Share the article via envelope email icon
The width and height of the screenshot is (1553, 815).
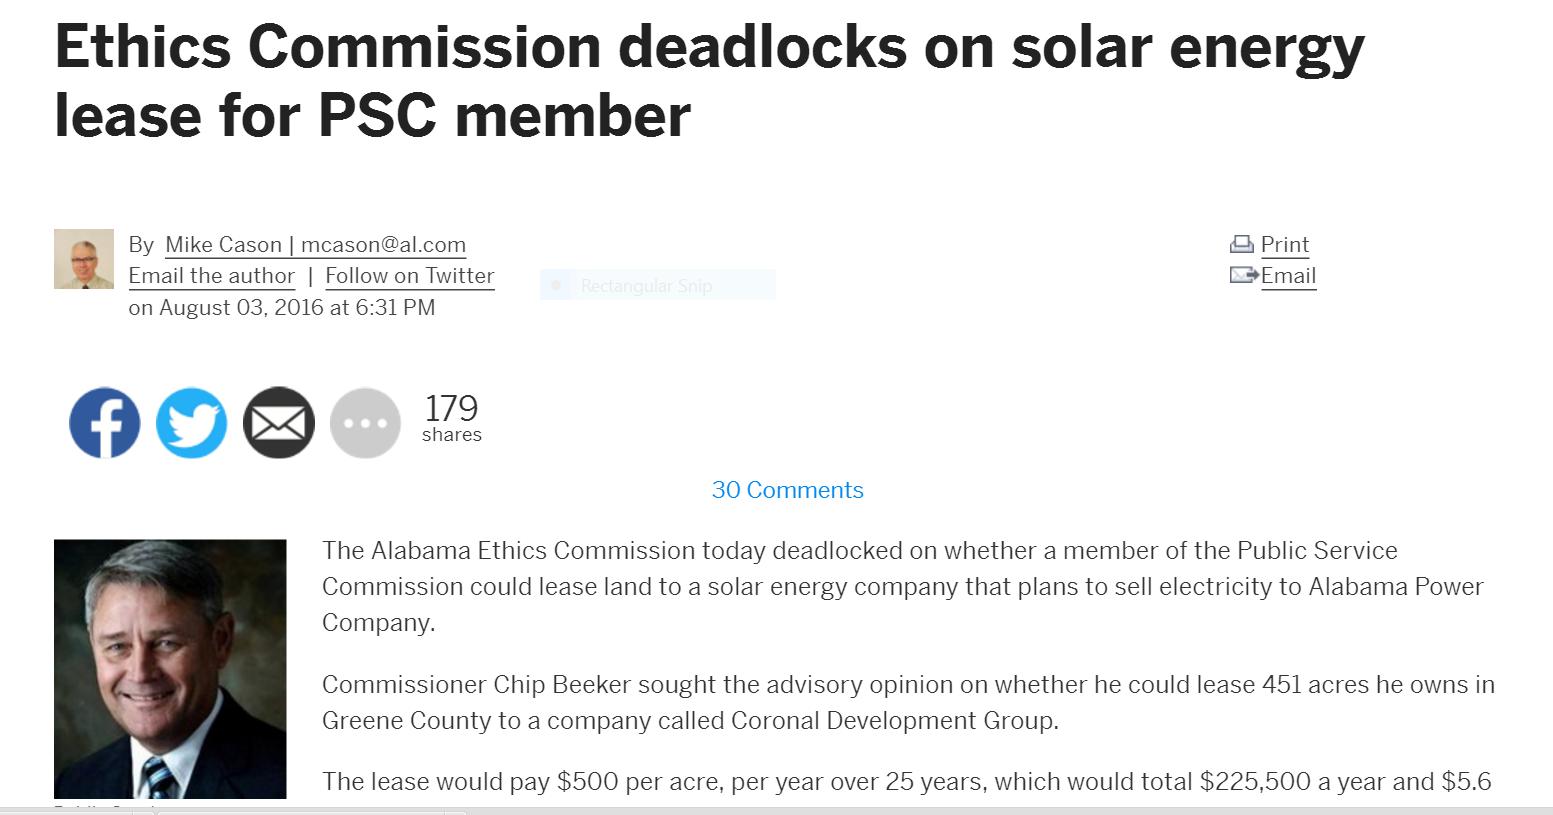point(279,423)
